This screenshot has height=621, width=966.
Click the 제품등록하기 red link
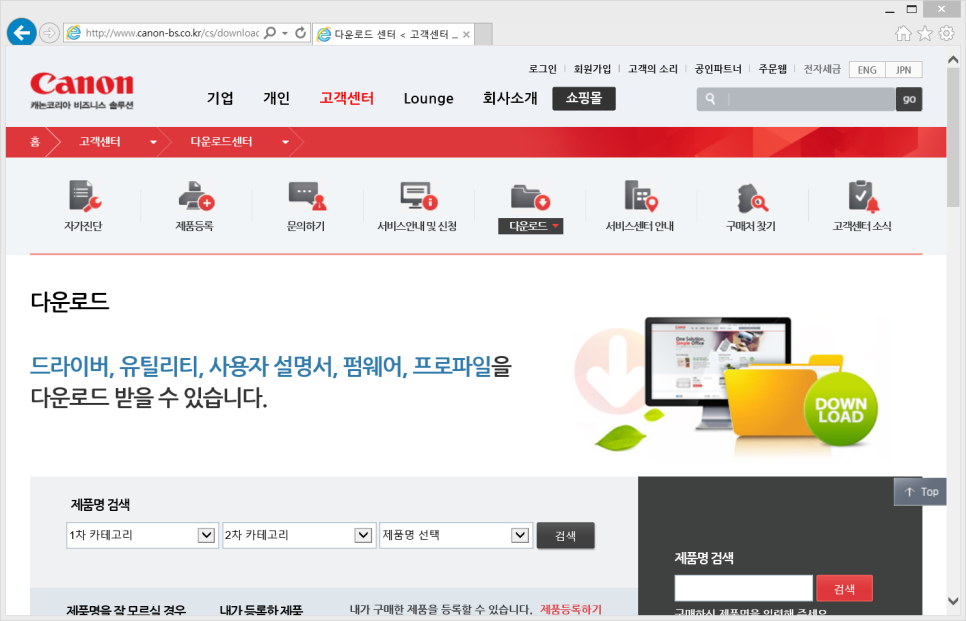[571, 609]
